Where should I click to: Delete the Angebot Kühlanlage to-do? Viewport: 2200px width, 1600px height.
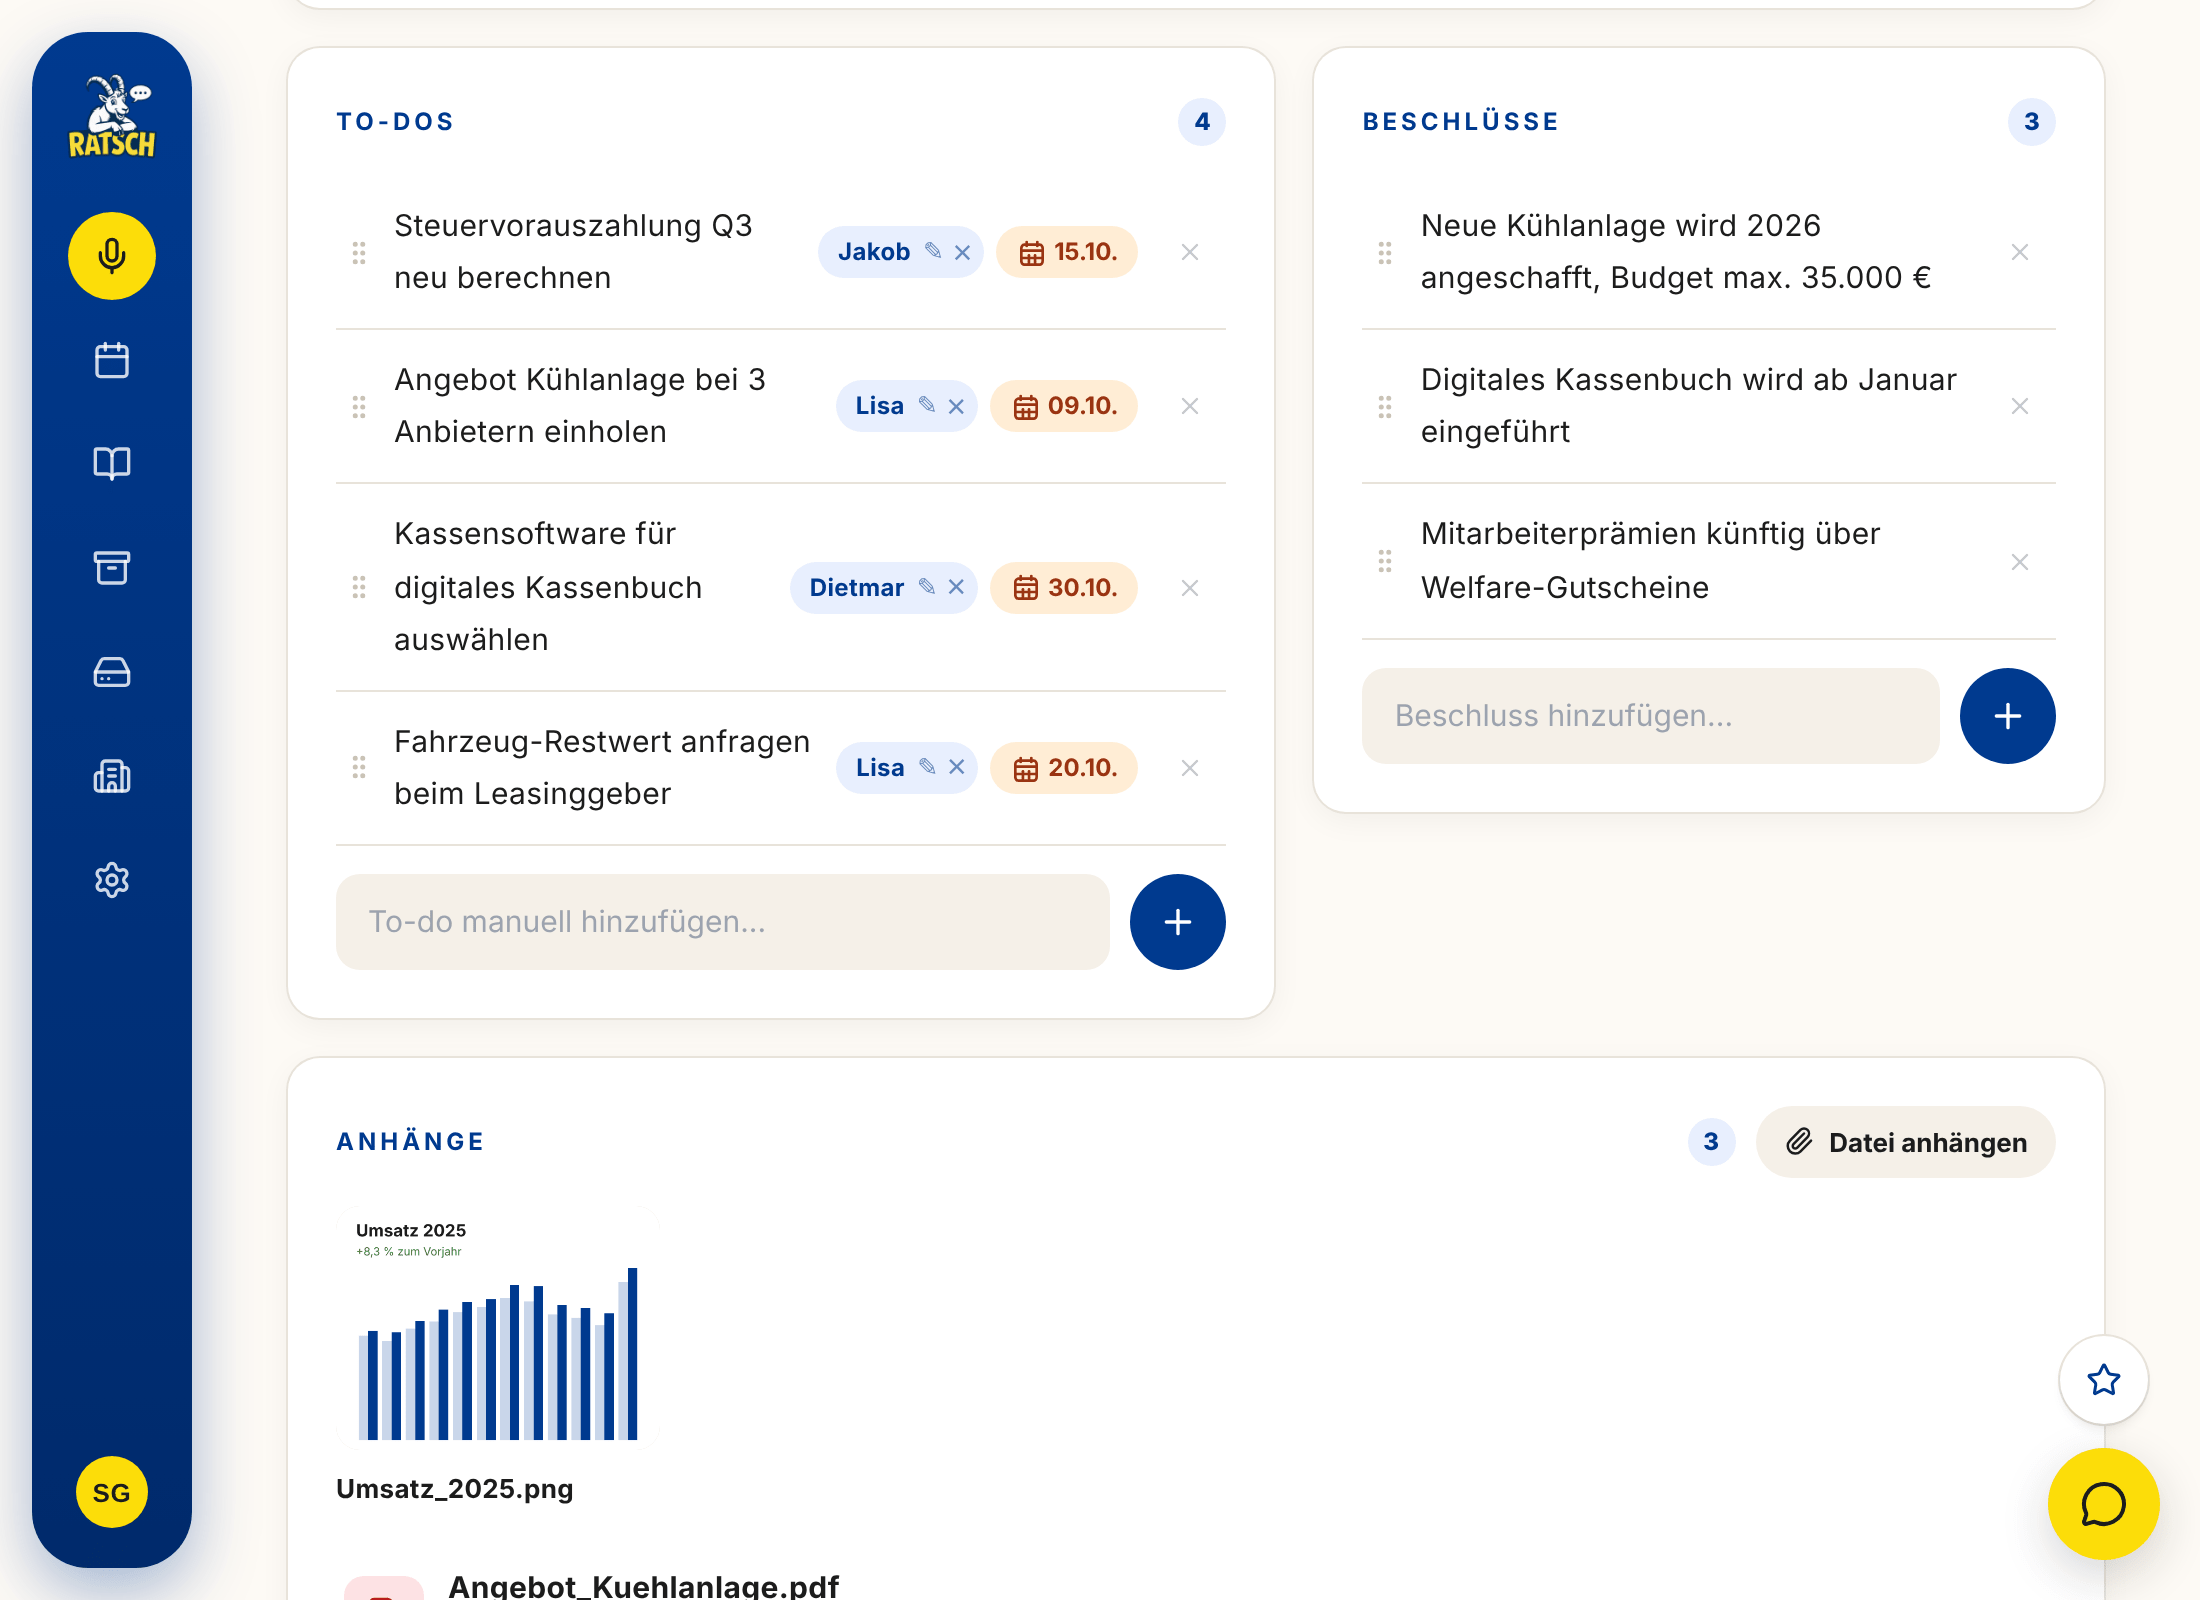[x=1190, y=406]
